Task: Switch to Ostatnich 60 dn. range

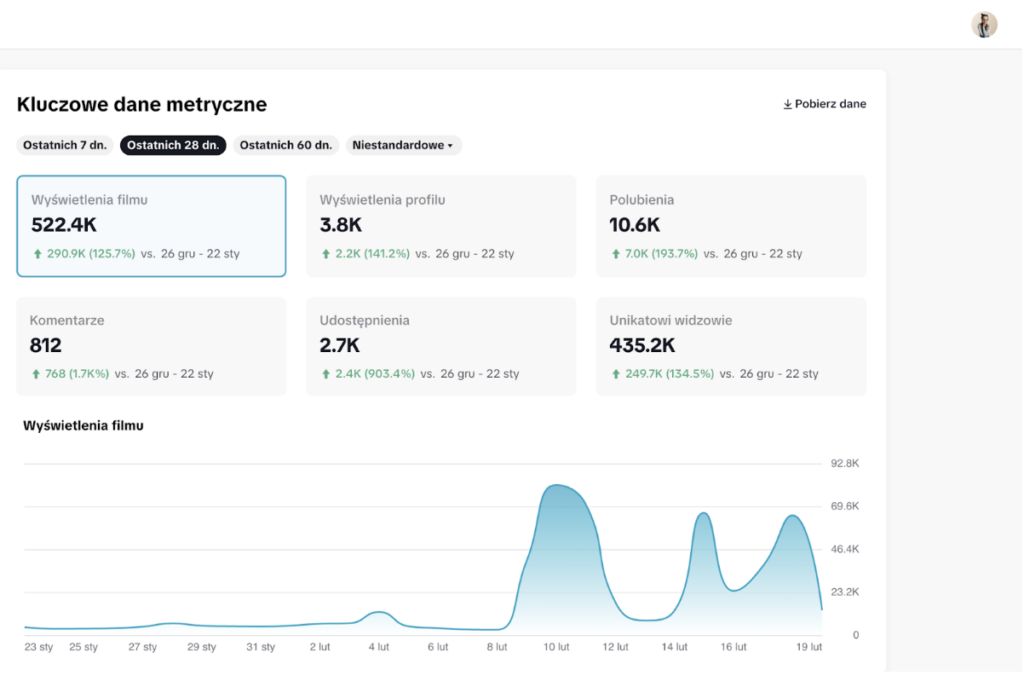Action: tap(285, 145)
